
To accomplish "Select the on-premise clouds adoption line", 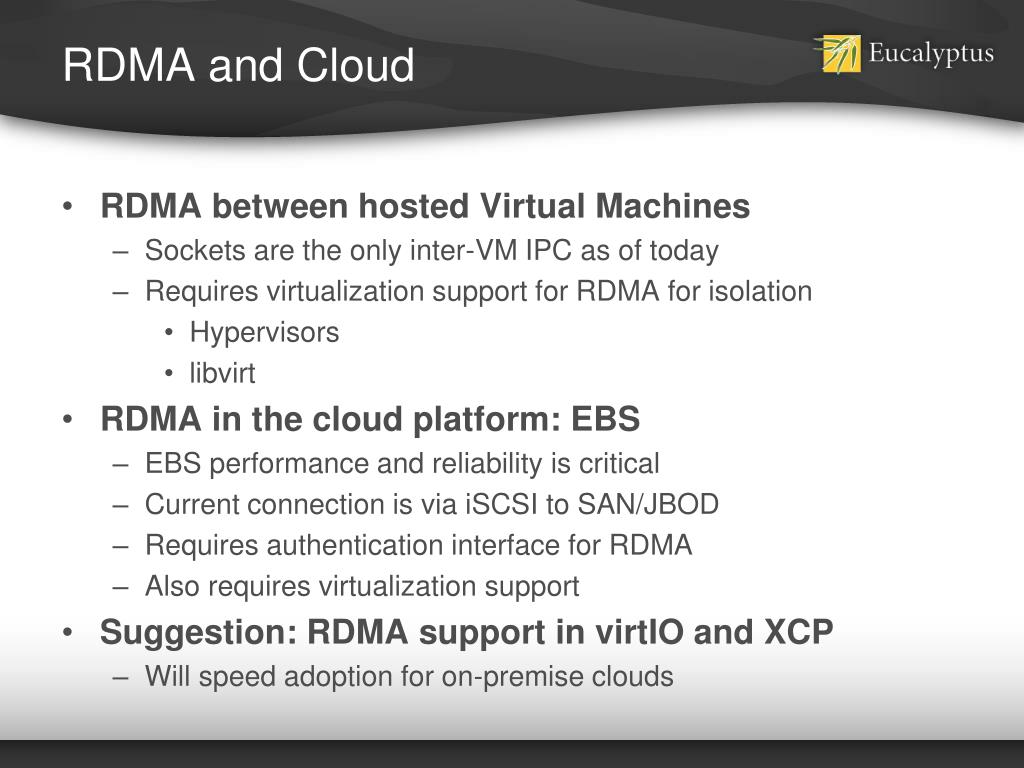I will click(x=409, y=677).
